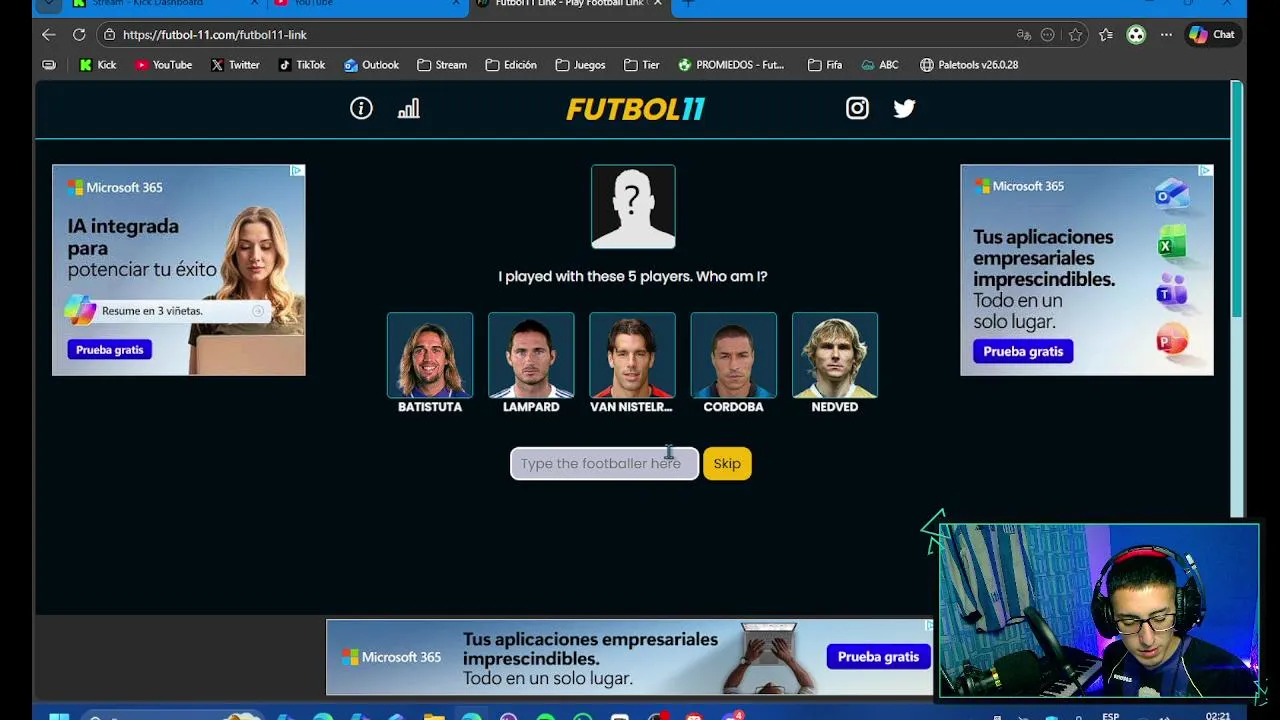Open the Paletools v26.0.28 bookmark

pyautogui.click(x=968, y=65)
